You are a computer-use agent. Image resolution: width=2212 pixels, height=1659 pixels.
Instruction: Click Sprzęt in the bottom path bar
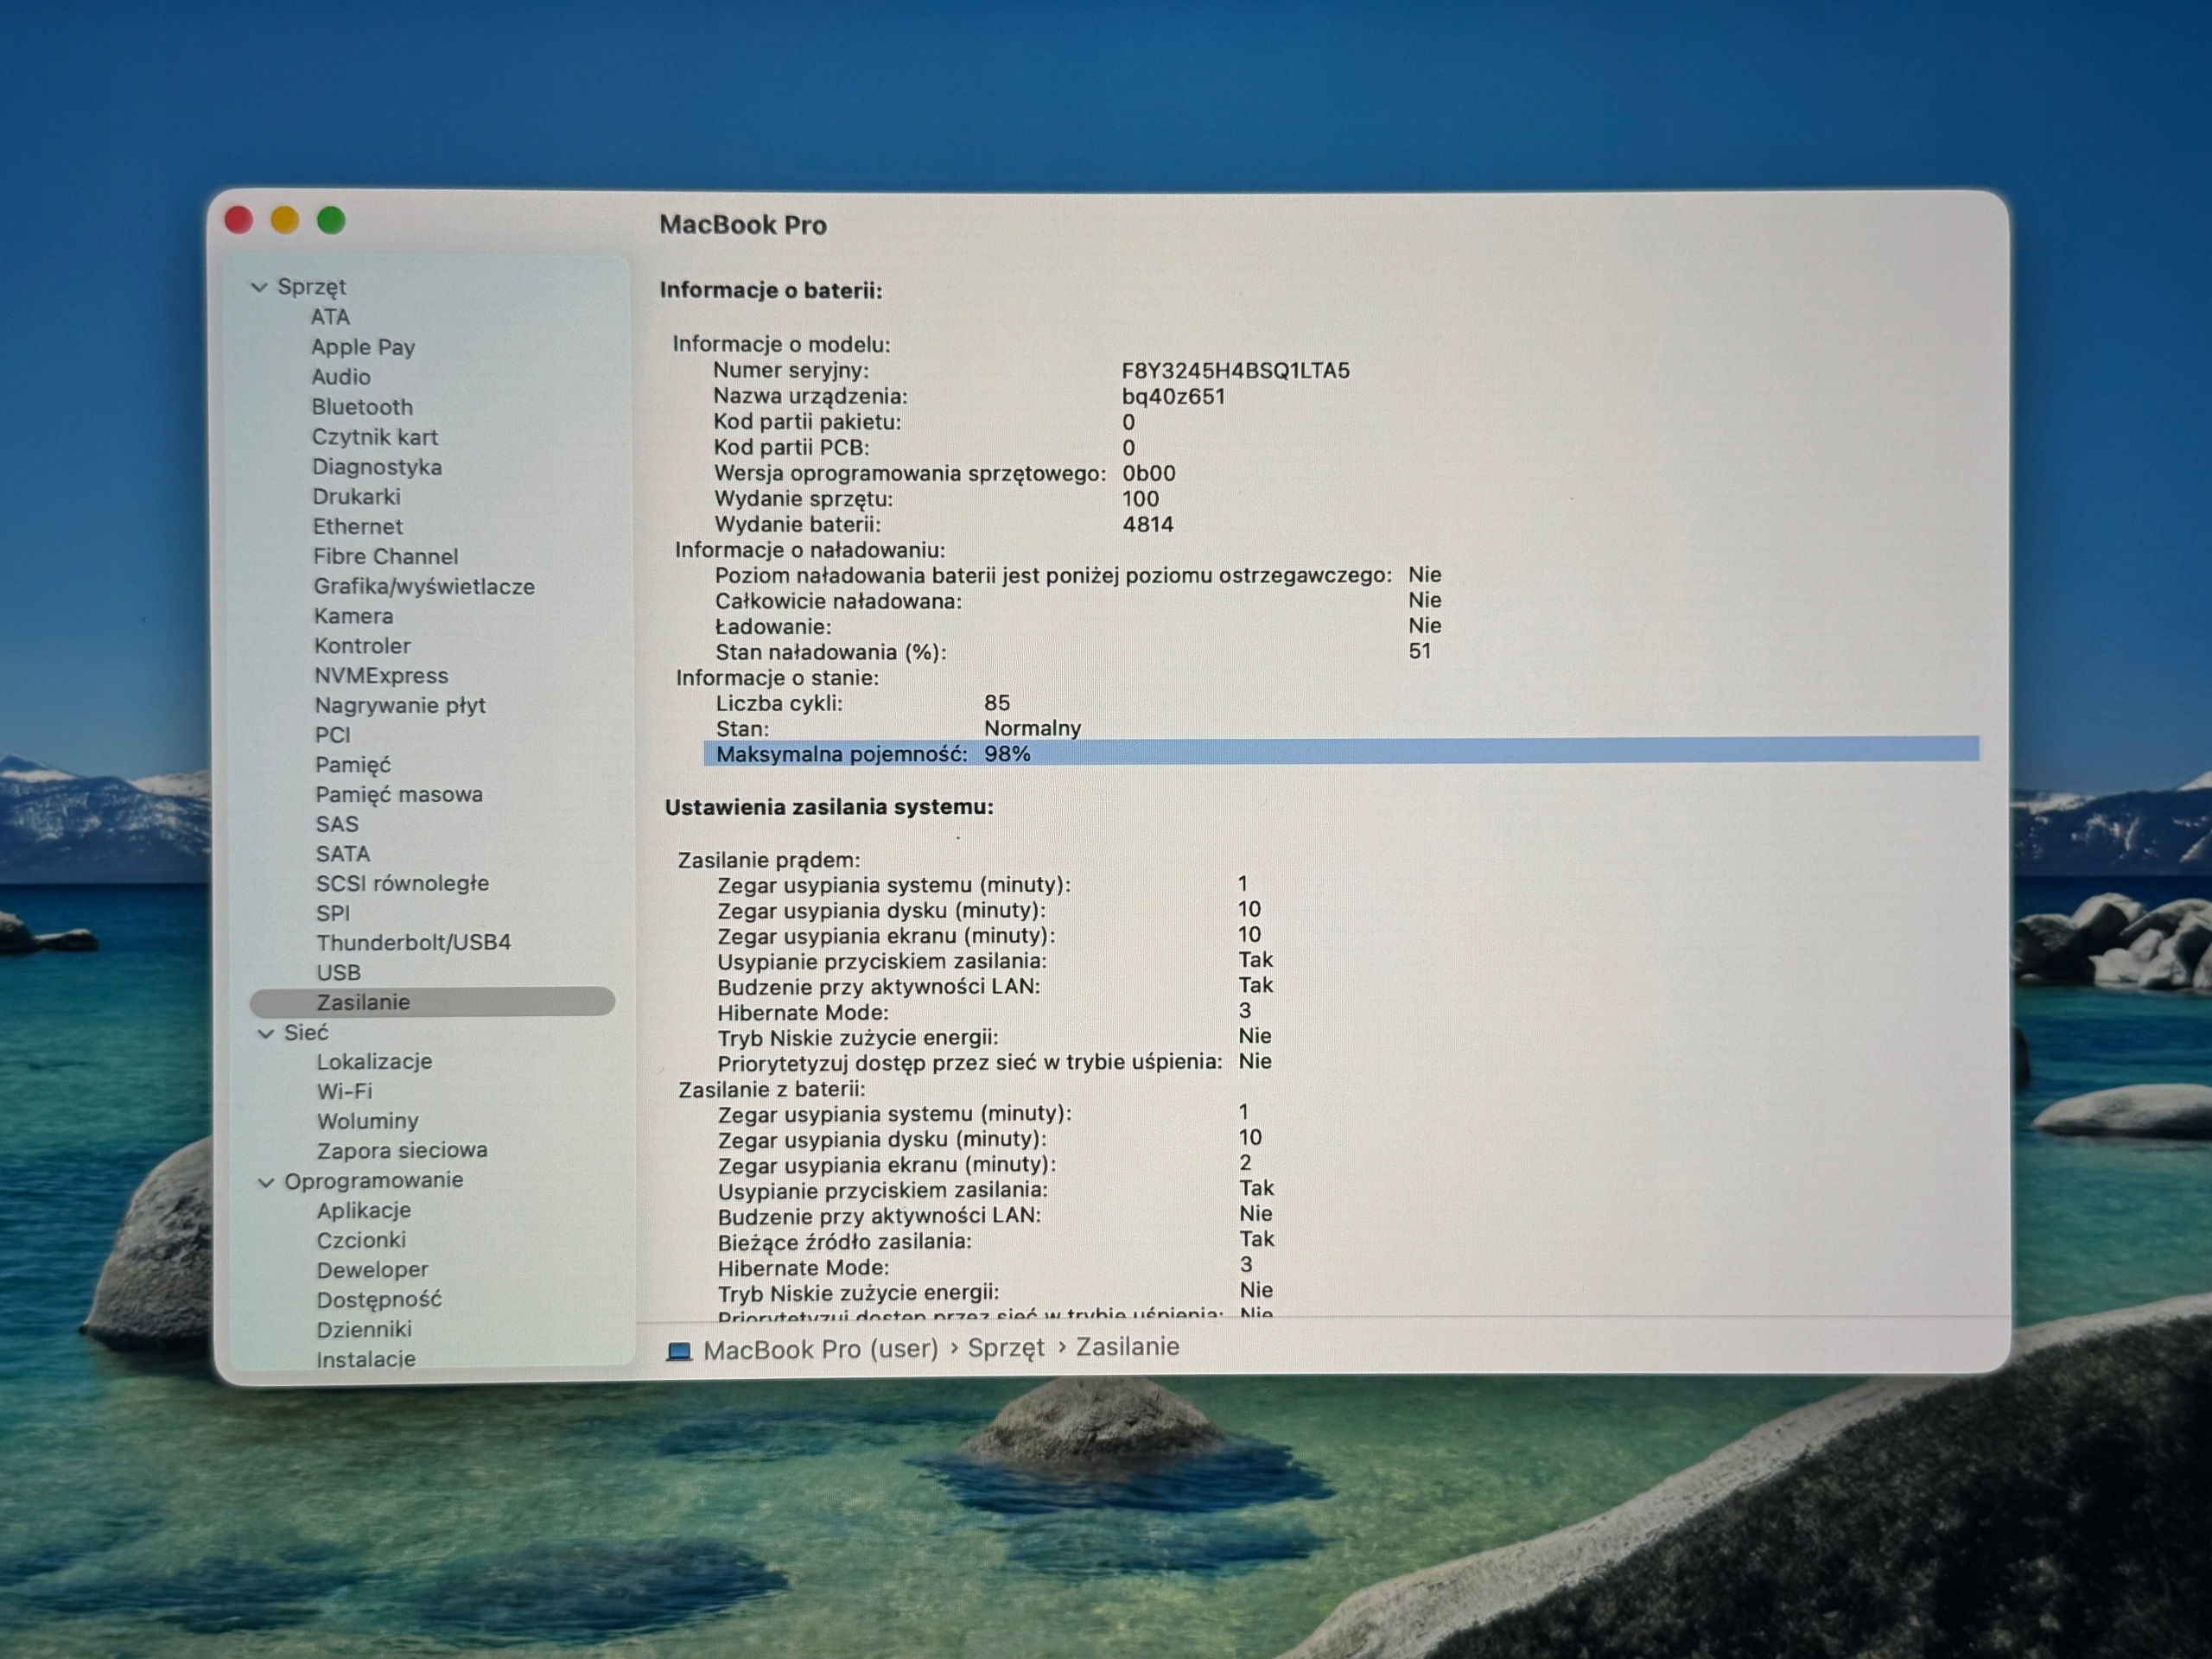[1006, 1348]
